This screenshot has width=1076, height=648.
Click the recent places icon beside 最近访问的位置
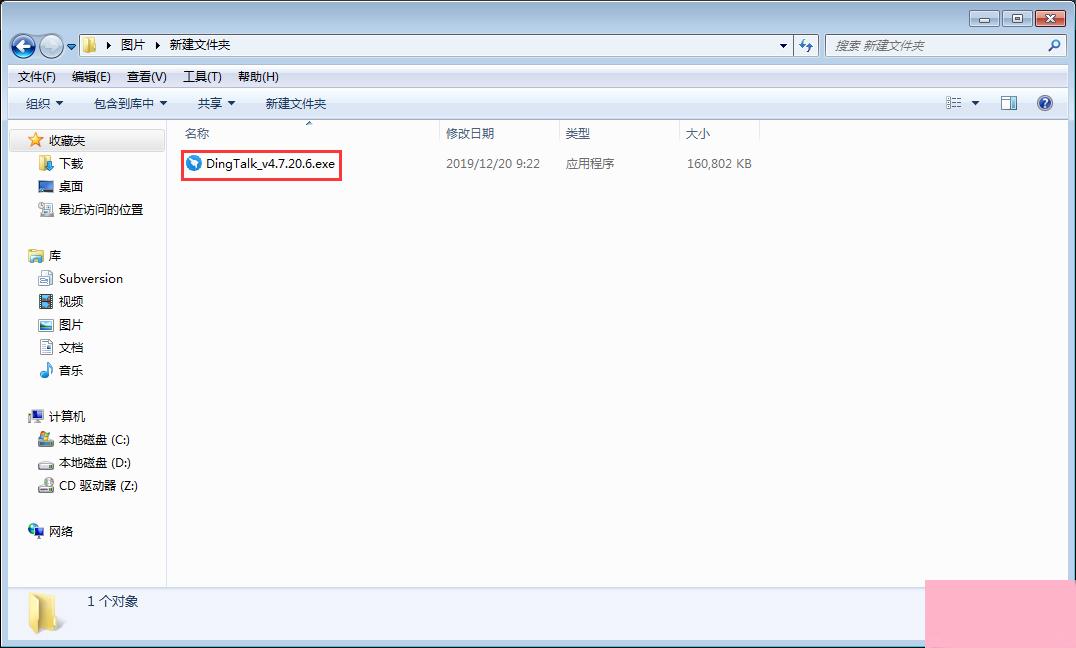point(46,209)
